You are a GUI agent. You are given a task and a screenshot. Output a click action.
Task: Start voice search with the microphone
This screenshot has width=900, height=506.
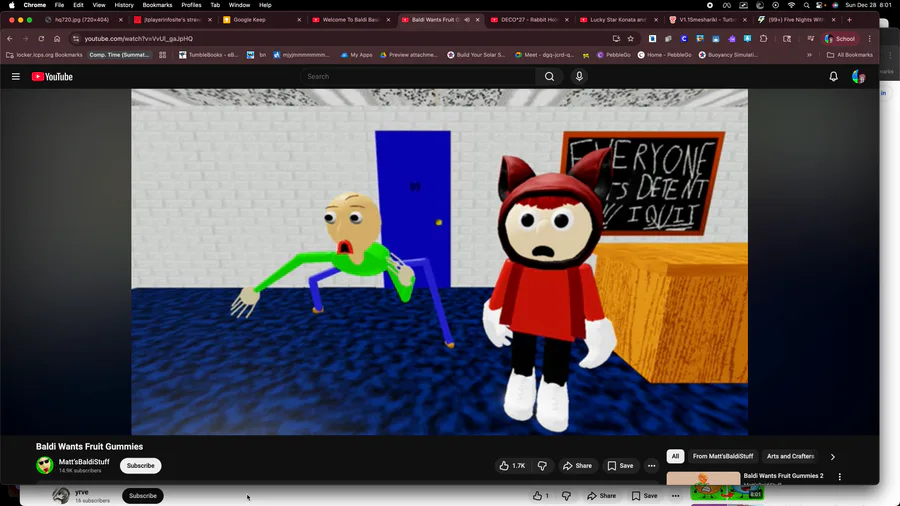579,76
